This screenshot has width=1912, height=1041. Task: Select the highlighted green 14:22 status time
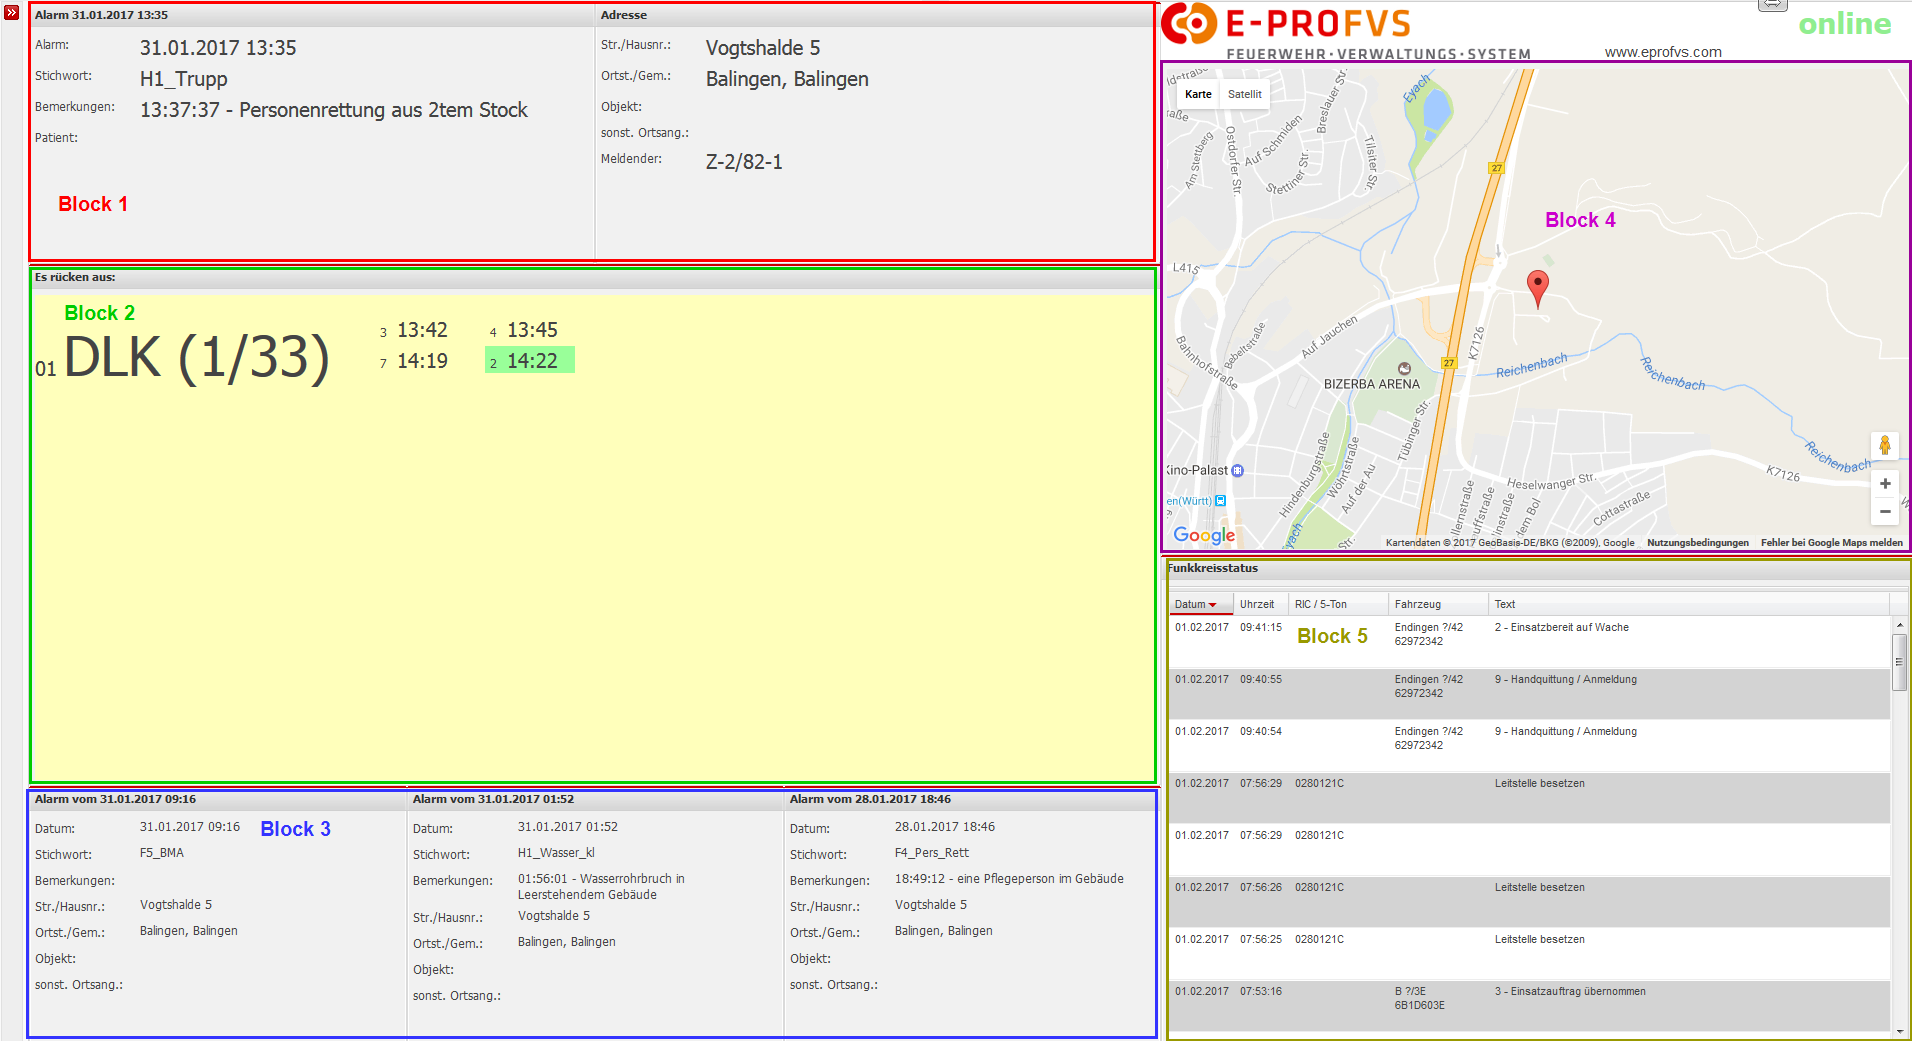pyautogui.click(x=530, y=361)
